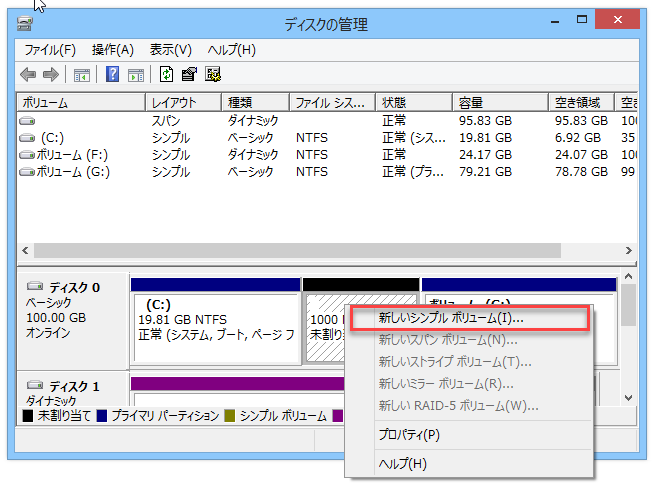The width and height of the screenshot is (653, 488).
Task: Click the disabled 新しい RAID-5 ボリューム(W)... entry
Action: click(x=469, y=406)
